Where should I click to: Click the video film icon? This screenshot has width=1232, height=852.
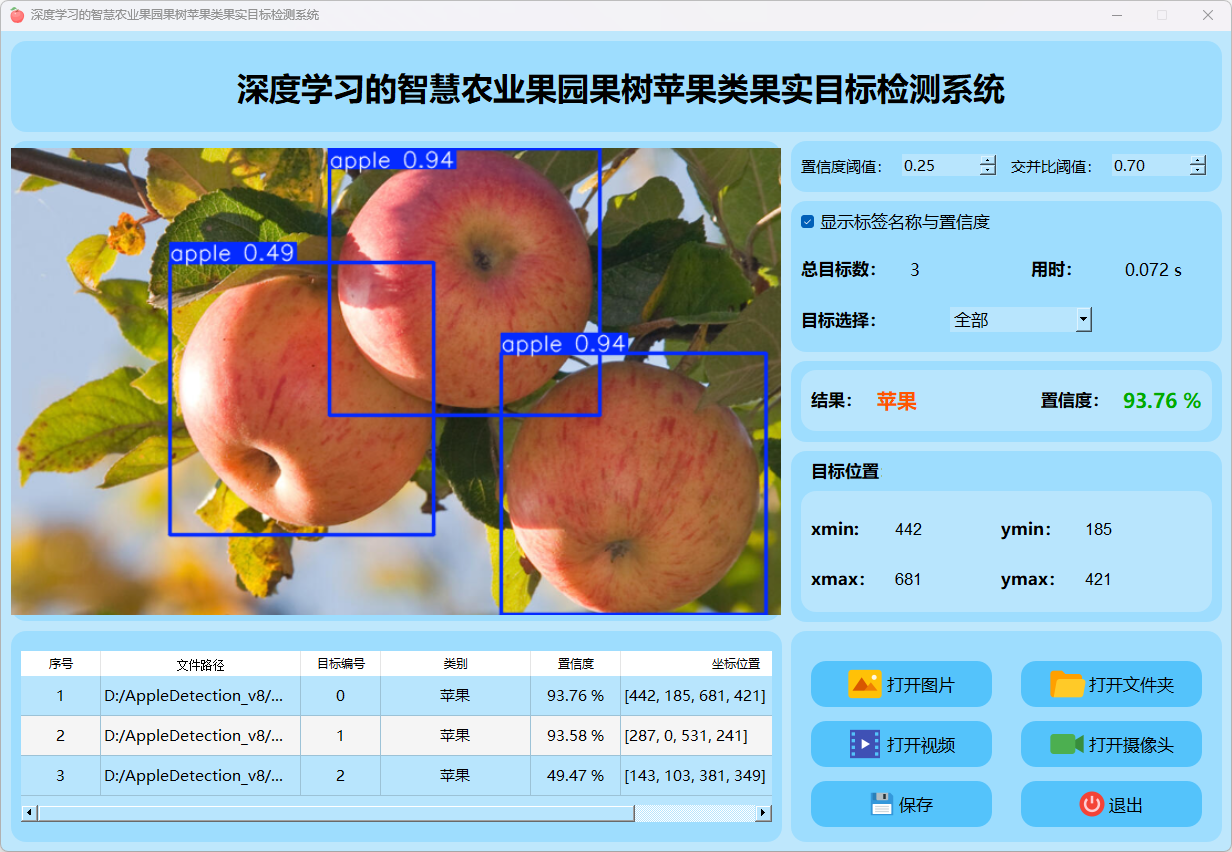pyautogui.click(x=865, y=744)
